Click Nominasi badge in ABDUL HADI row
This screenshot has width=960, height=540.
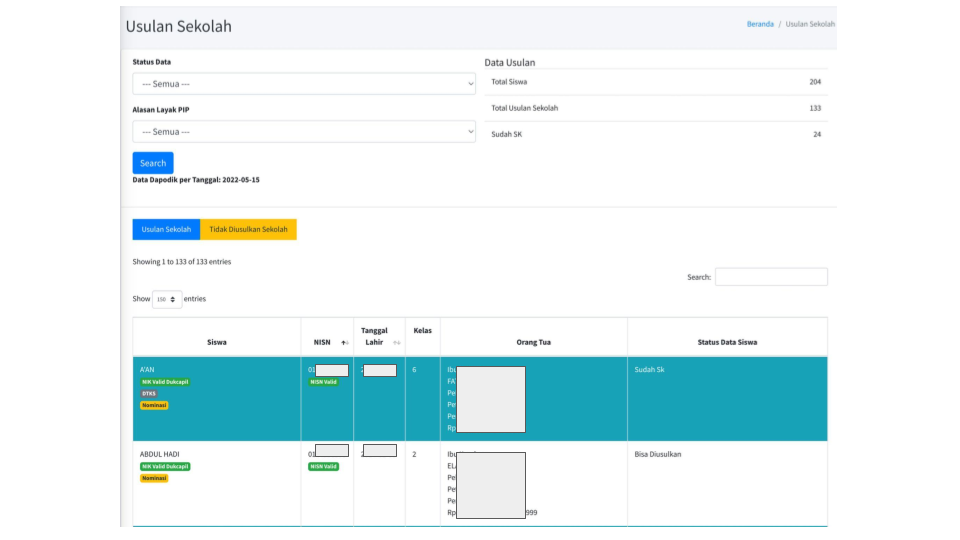click(x=154, y=478)
